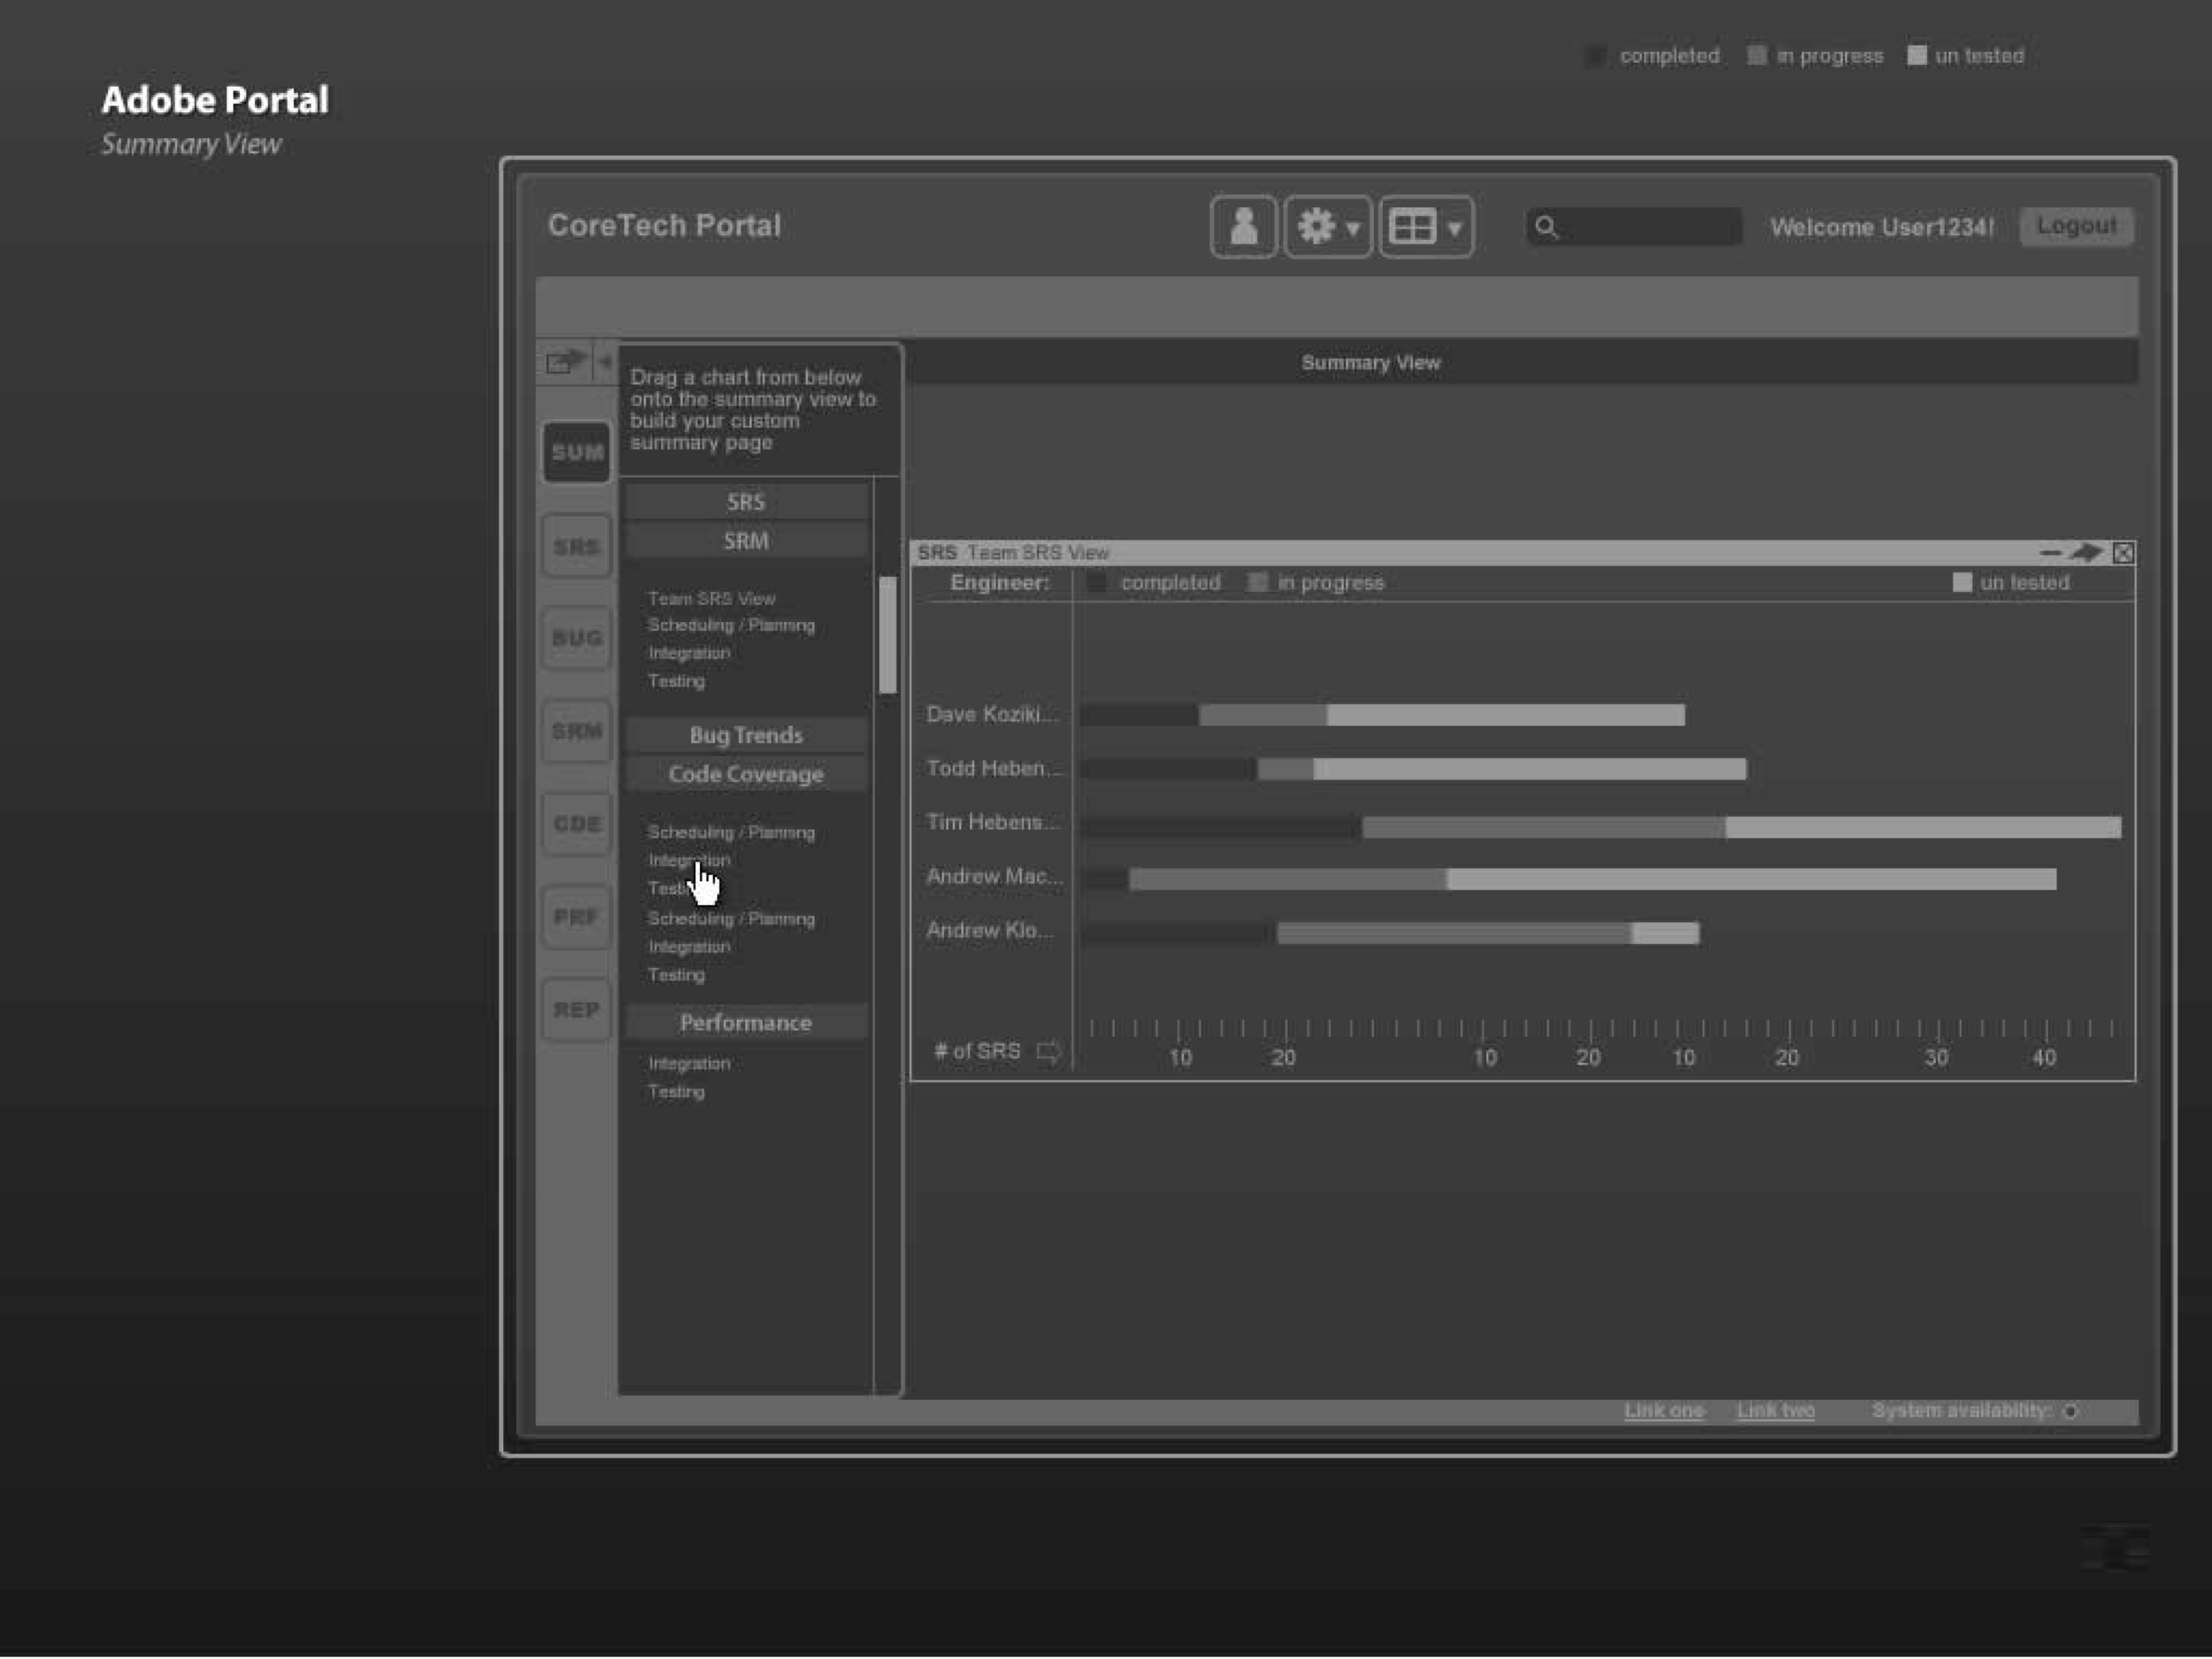Open the user profile icon
2212x1659 pixels.
tap(1243, 227)
